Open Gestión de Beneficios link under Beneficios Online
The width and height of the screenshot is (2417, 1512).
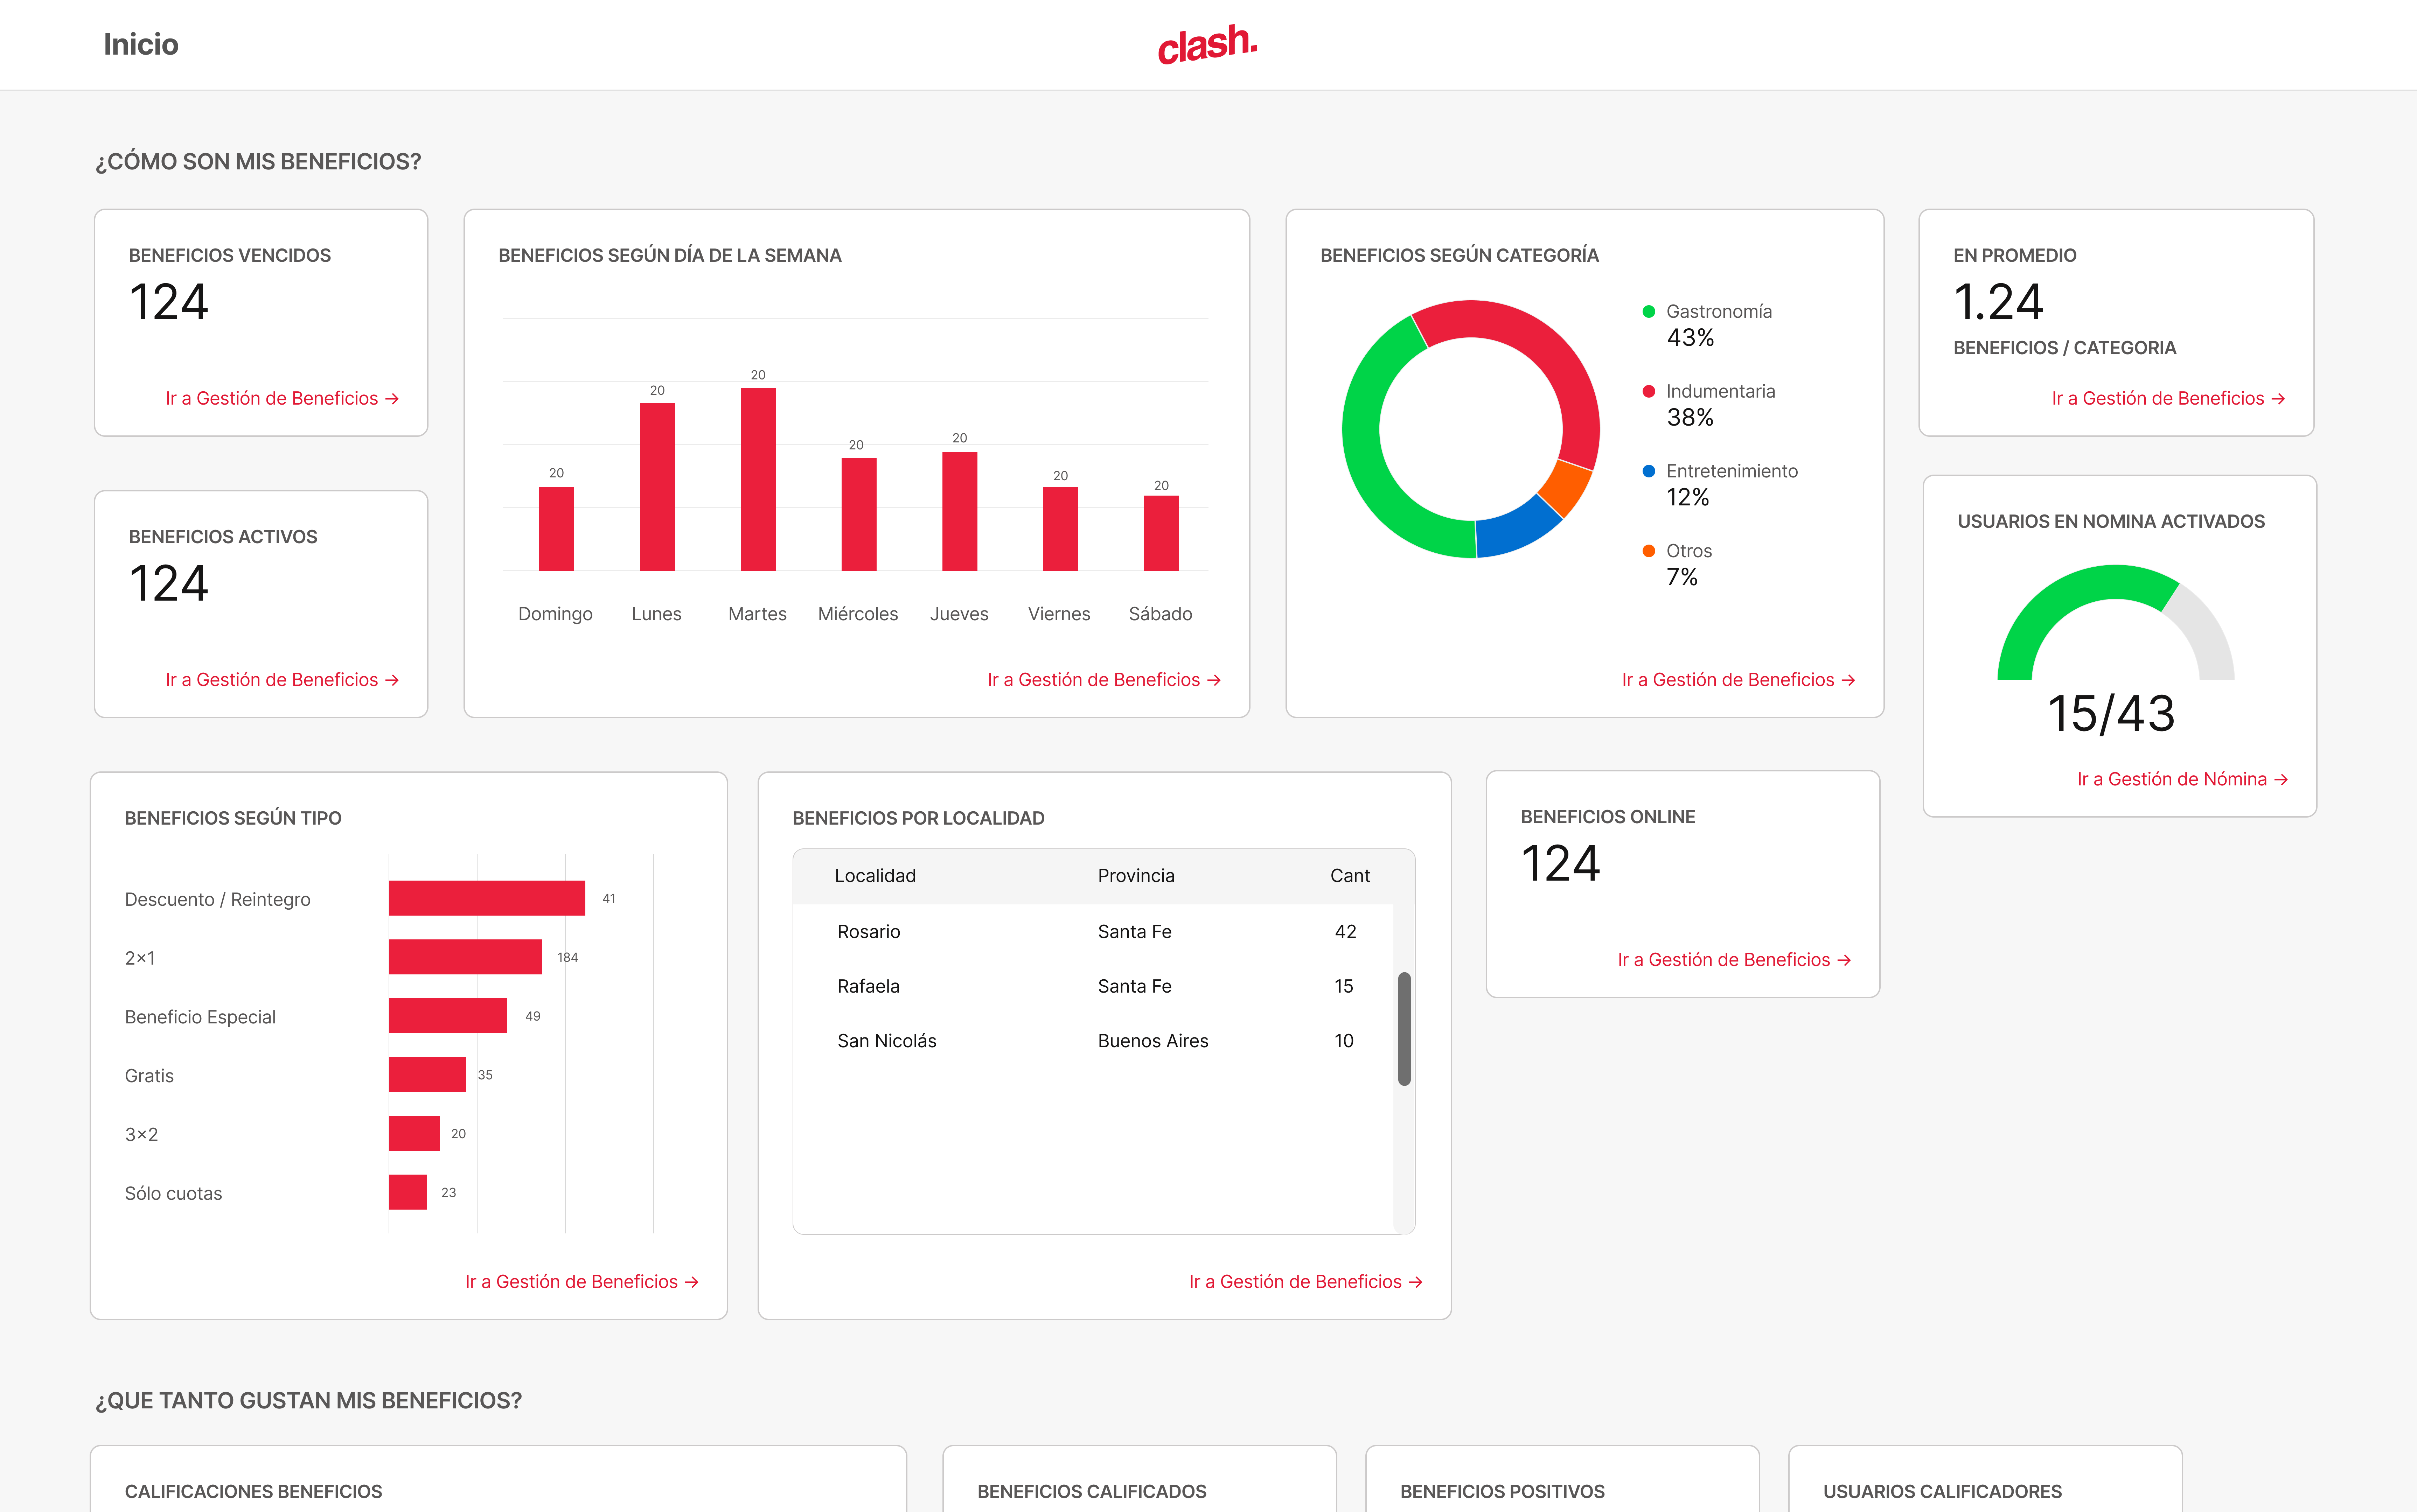(x=1734, y=960)
